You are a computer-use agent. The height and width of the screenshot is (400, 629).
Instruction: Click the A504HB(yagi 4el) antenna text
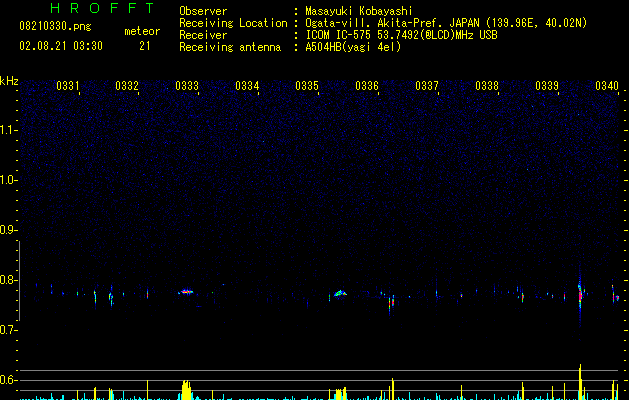[353, 47]
